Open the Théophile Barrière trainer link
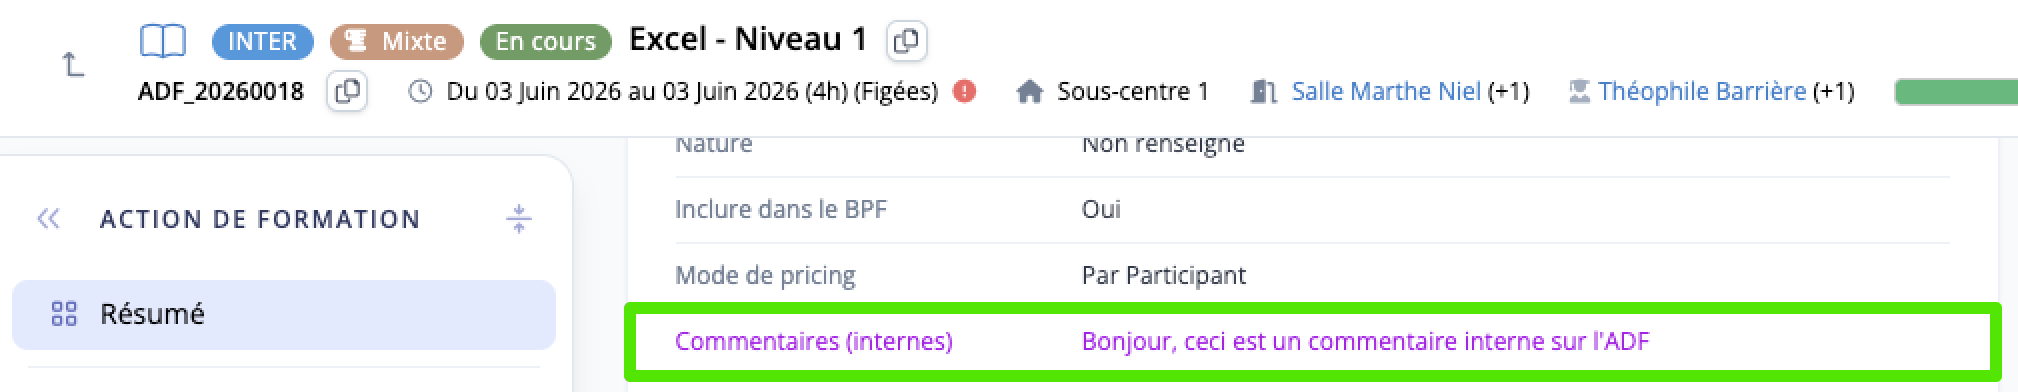Viewport: 2018px width, 392px height. point(1702,92)
